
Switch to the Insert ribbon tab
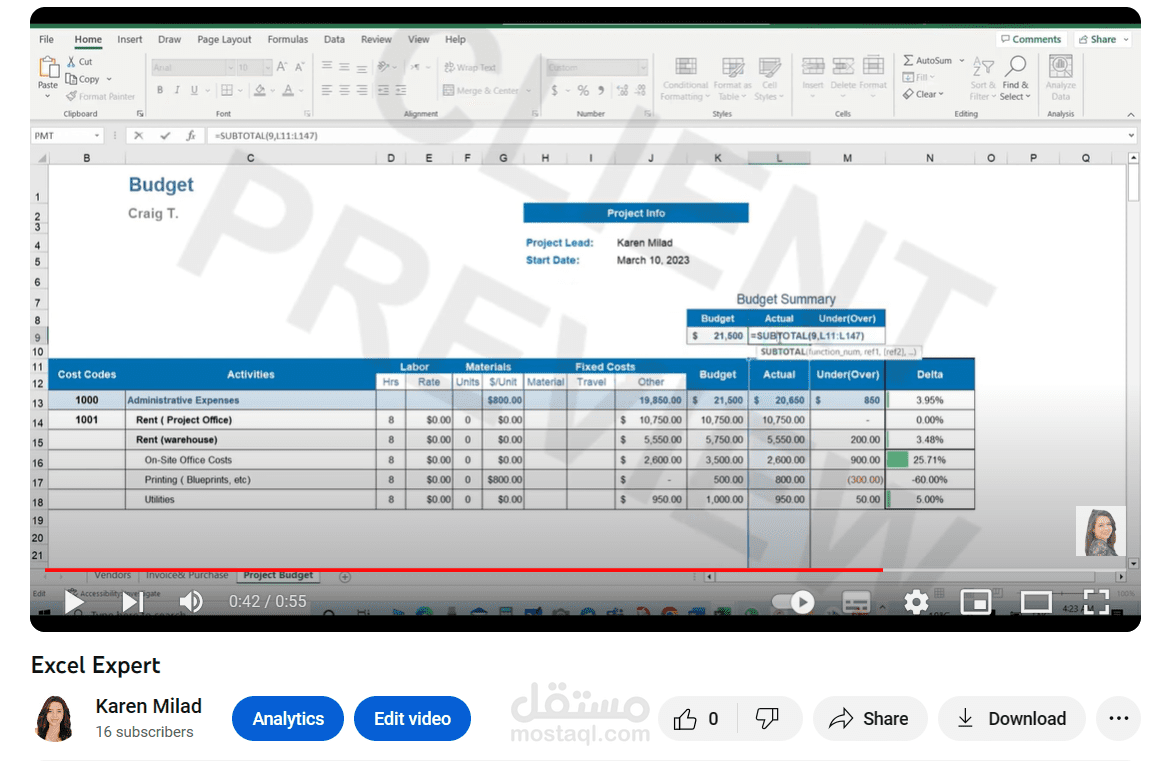click(129, 39)
